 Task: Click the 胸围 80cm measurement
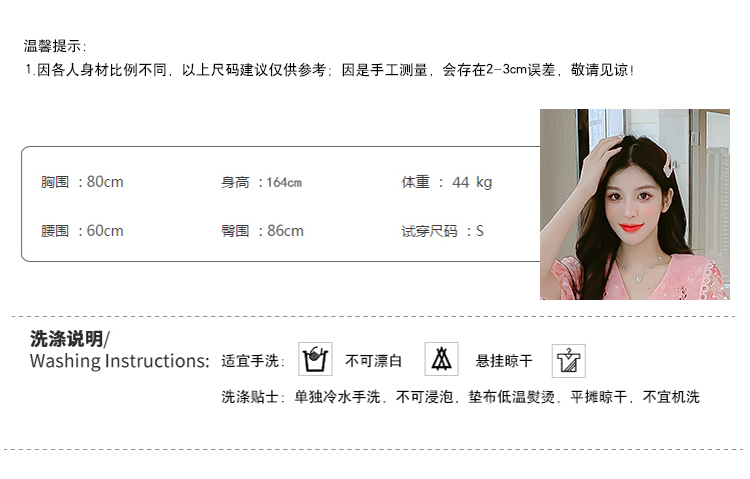pyautogui.click(x=82, y=182)
